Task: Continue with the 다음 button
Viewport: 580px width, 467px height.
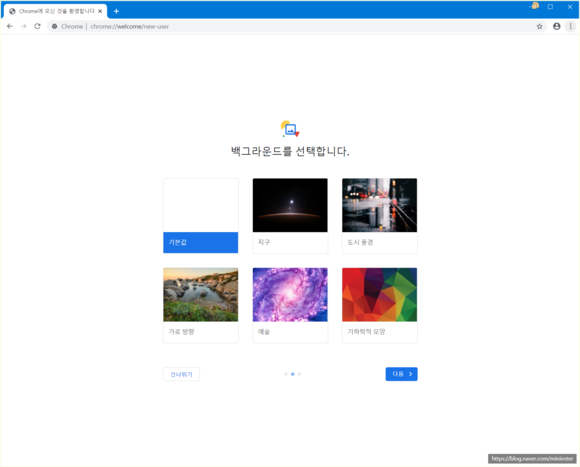Action: pyautogui.click(x=401, y=374)
